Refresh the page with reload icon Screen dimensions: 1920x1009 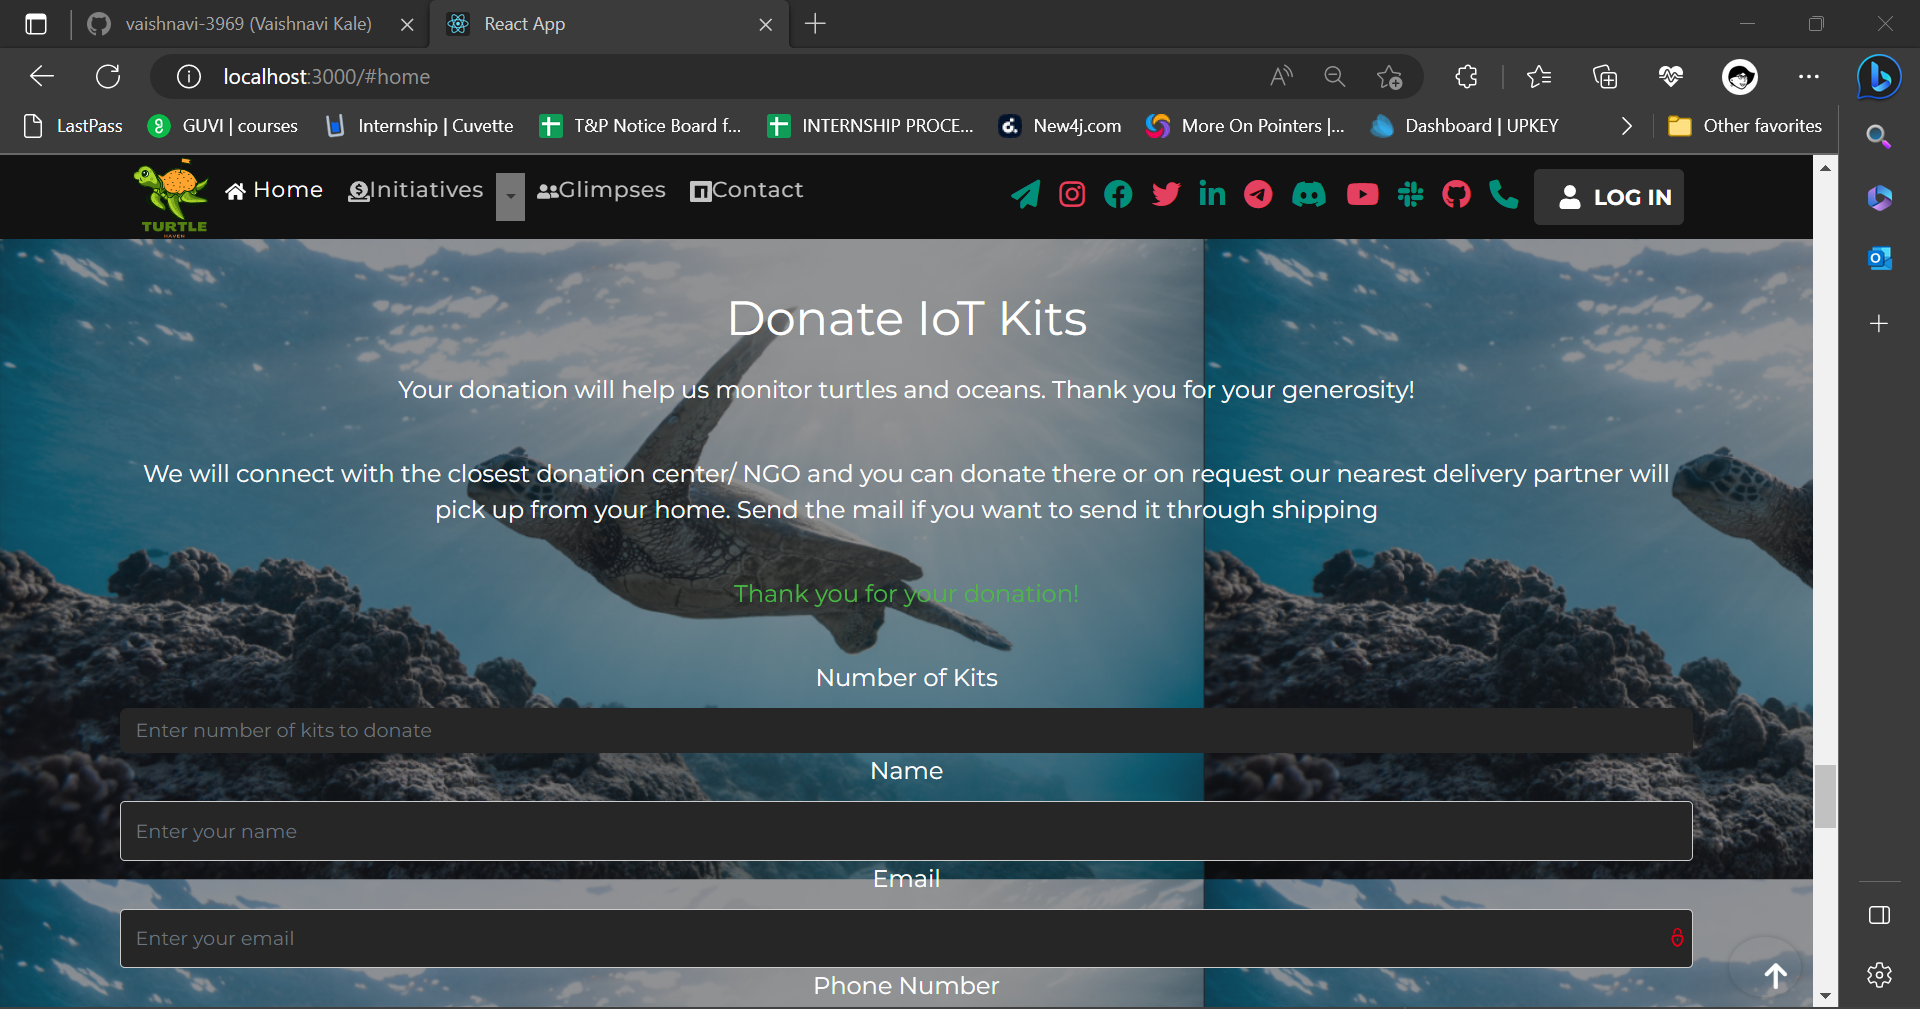pos(108,76)
